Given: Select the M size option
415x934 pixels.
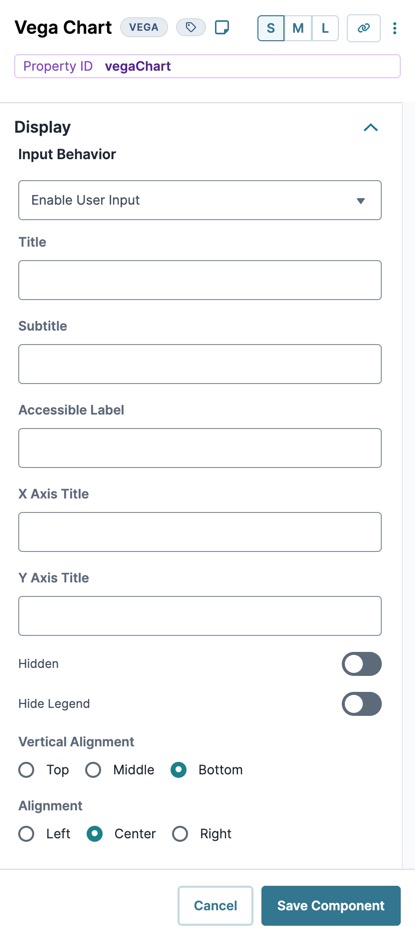Looking at the screenshot, I should tap(298, 28).
